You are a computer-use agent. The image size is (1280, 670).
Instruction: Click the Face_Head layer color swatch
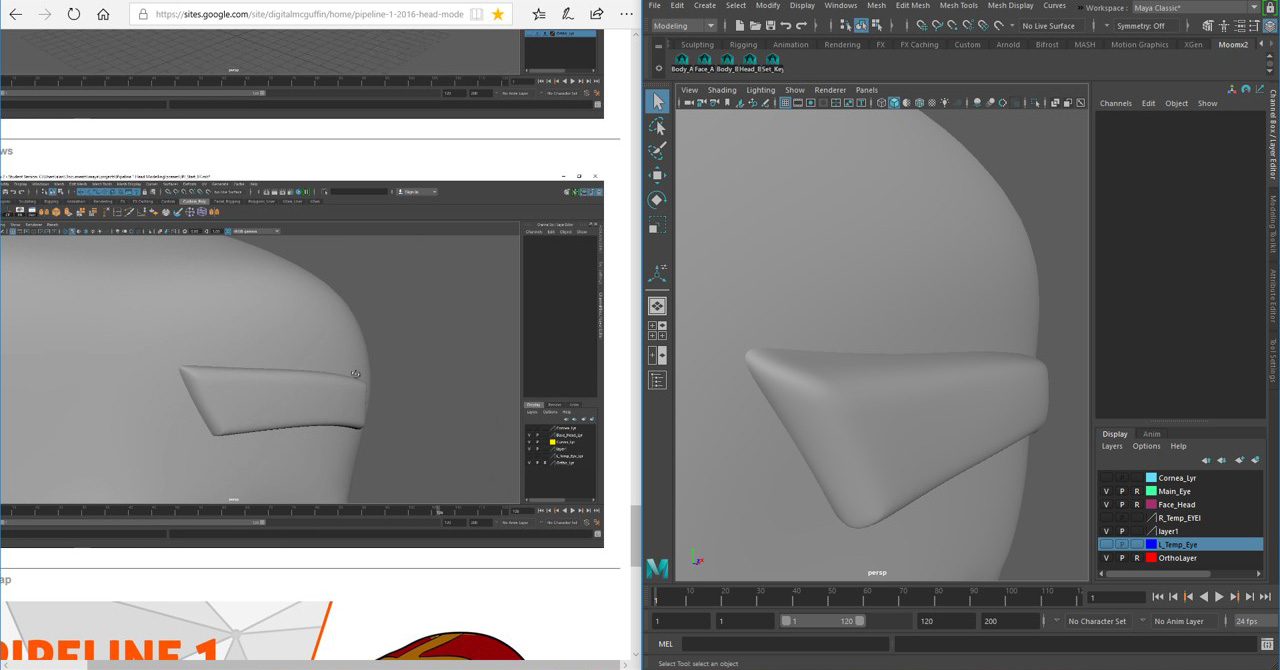coord(1151,505)
